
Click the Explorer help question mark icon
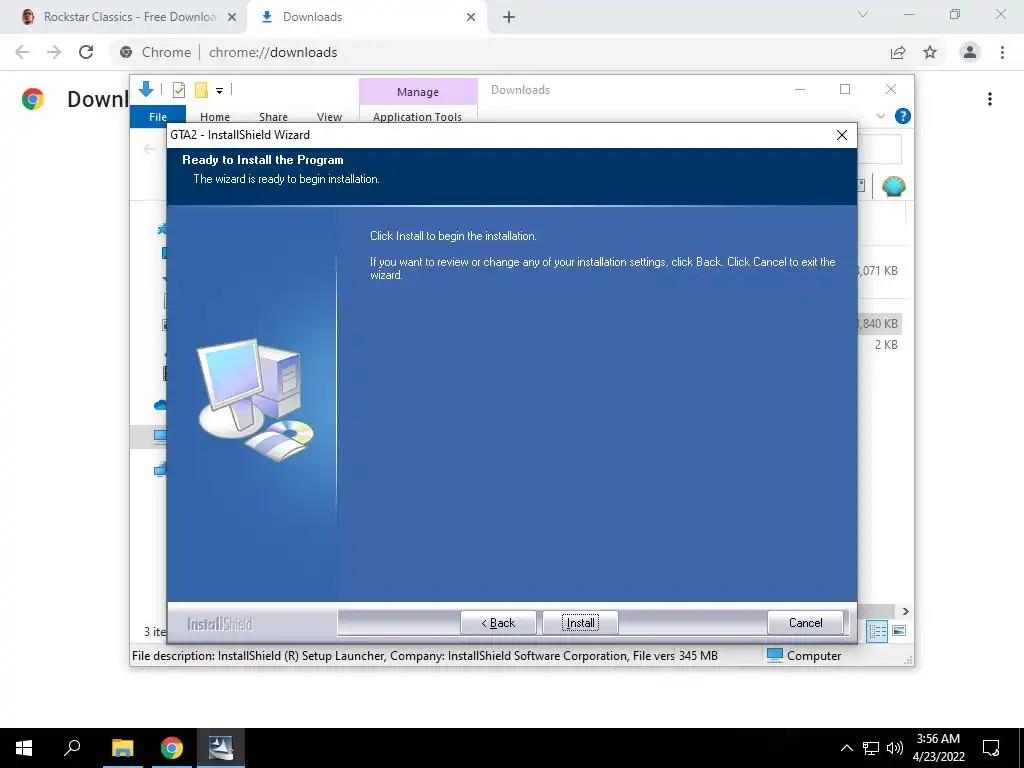[903, 116]
